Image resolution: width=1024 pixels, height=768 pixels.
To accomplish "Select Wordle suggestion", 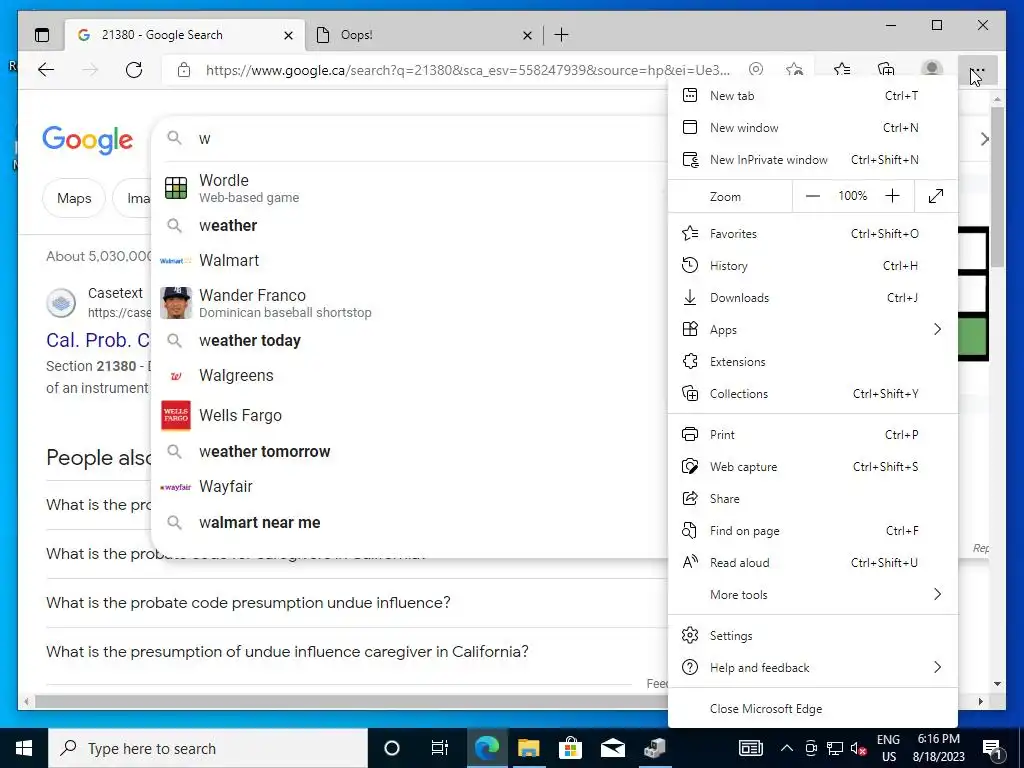I will (x=410, y=188).
